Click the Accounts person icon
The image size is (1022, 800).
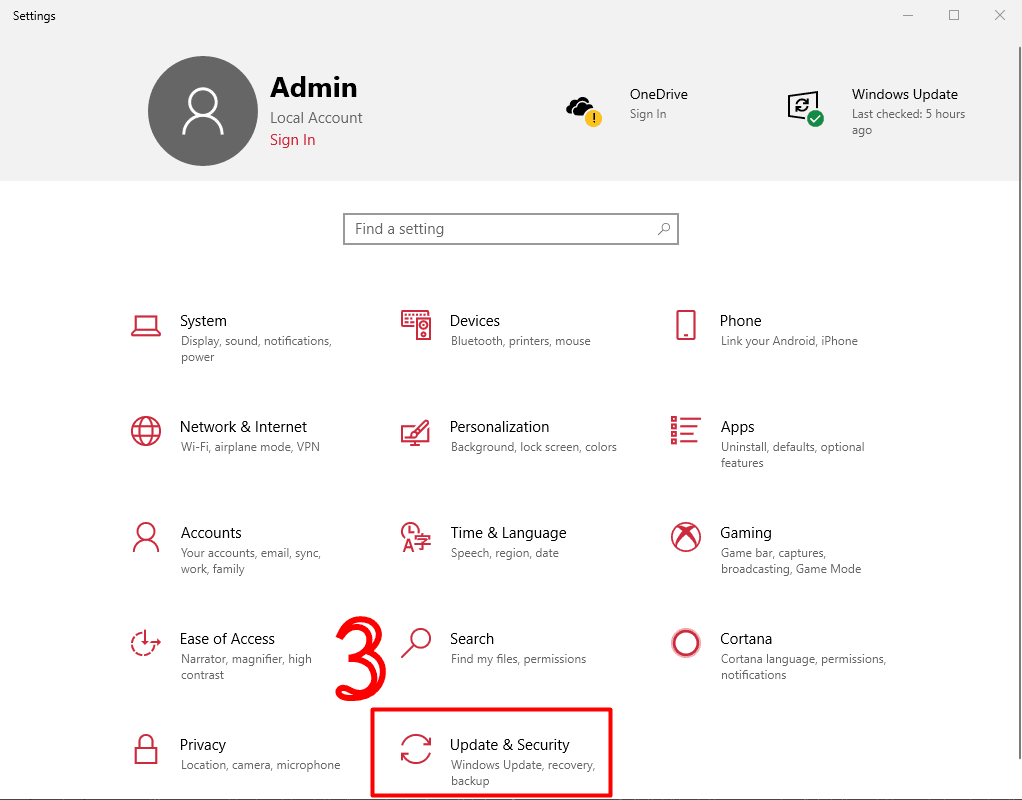click(x=146, y=537)
